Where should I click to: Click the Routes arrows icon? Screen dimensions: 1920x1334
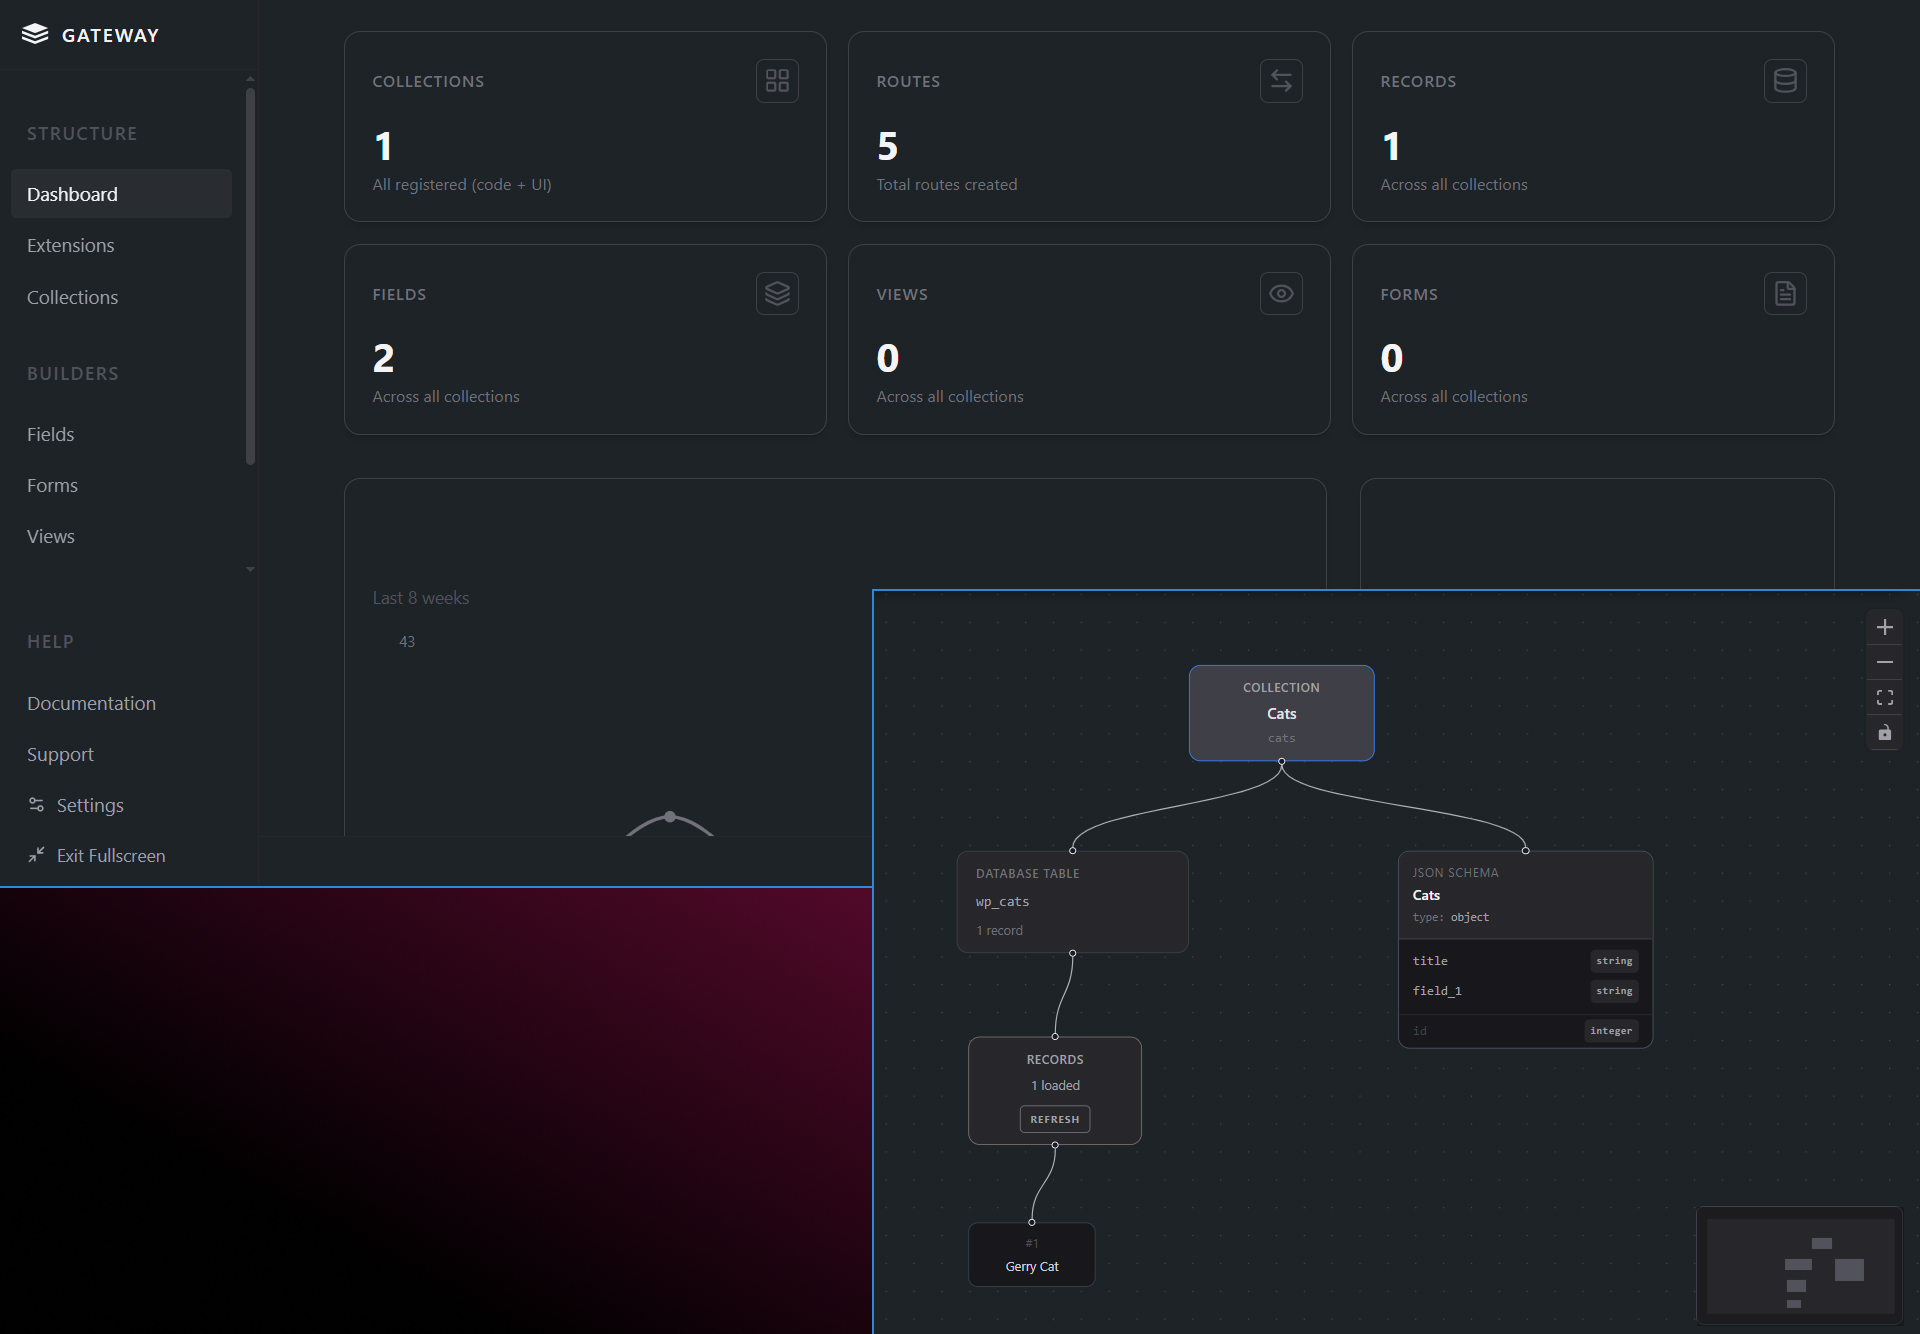[1281, 81]
